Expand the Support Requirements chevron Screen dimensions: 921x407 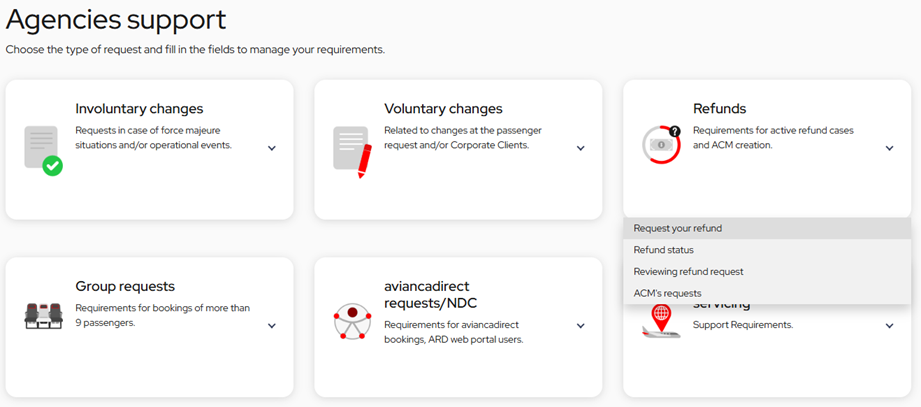coord(889,326)
